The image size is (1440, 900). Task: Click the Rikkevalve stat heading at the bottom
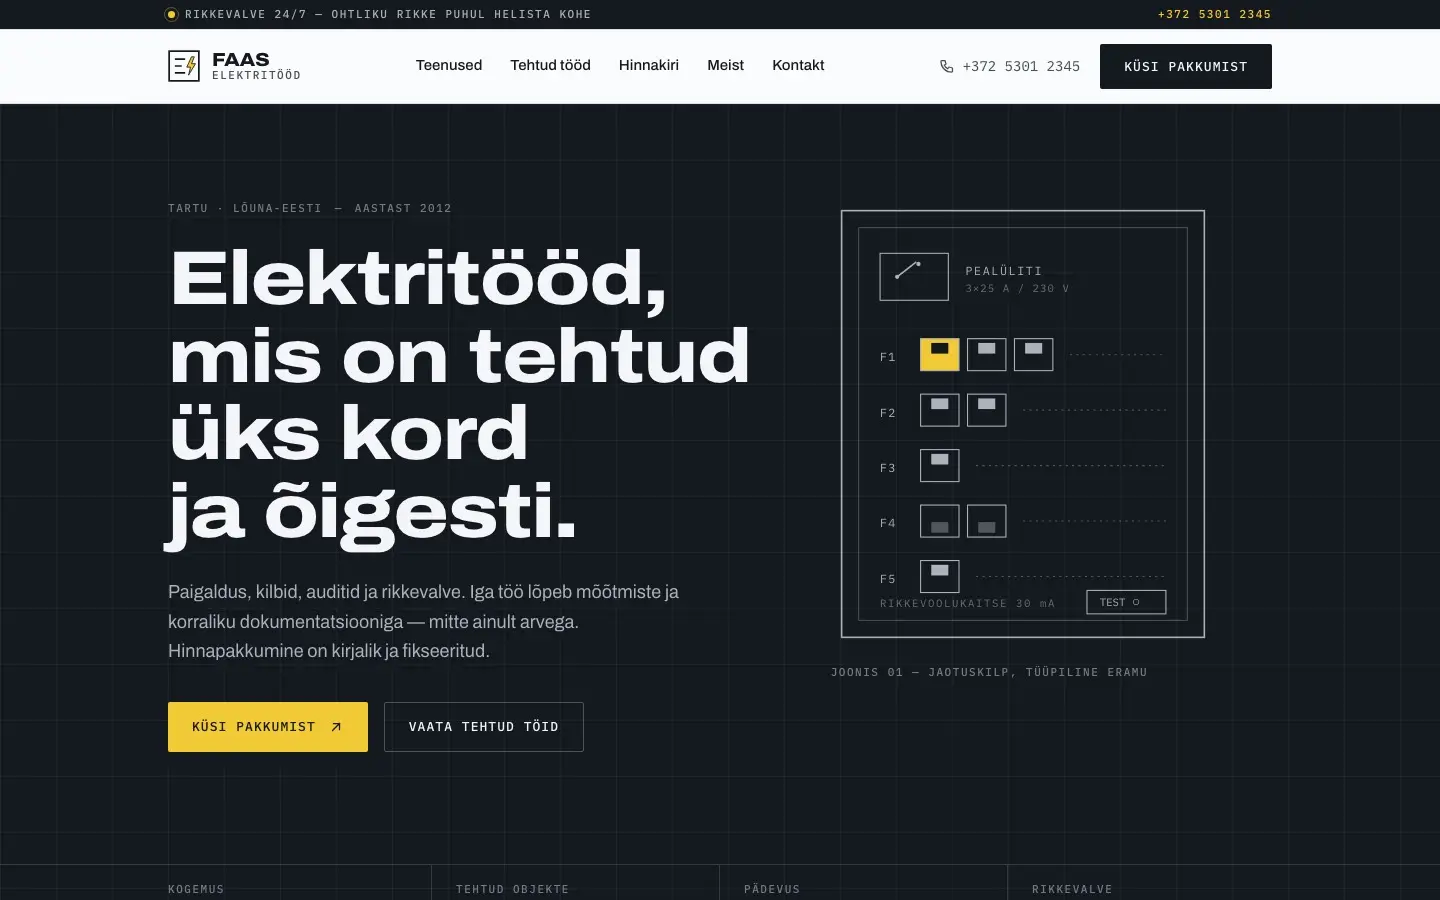point(1072,889)
